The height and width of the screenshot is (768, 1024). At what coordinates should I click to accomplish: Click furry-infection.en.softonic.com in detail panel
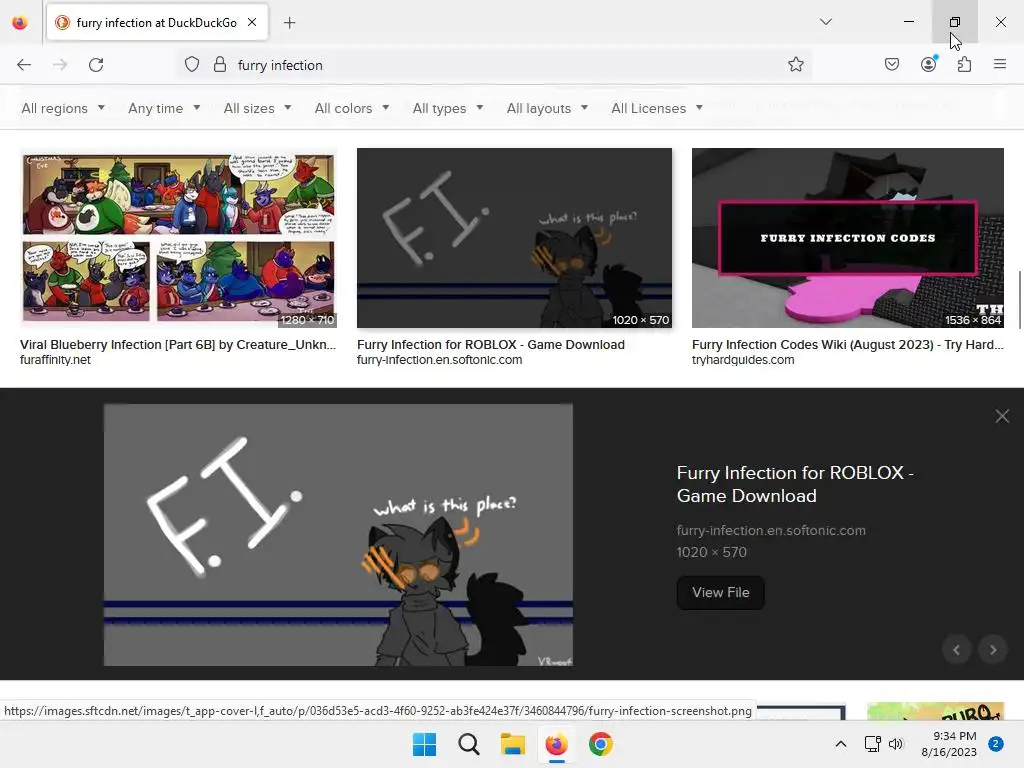click(x=771, y=530)
